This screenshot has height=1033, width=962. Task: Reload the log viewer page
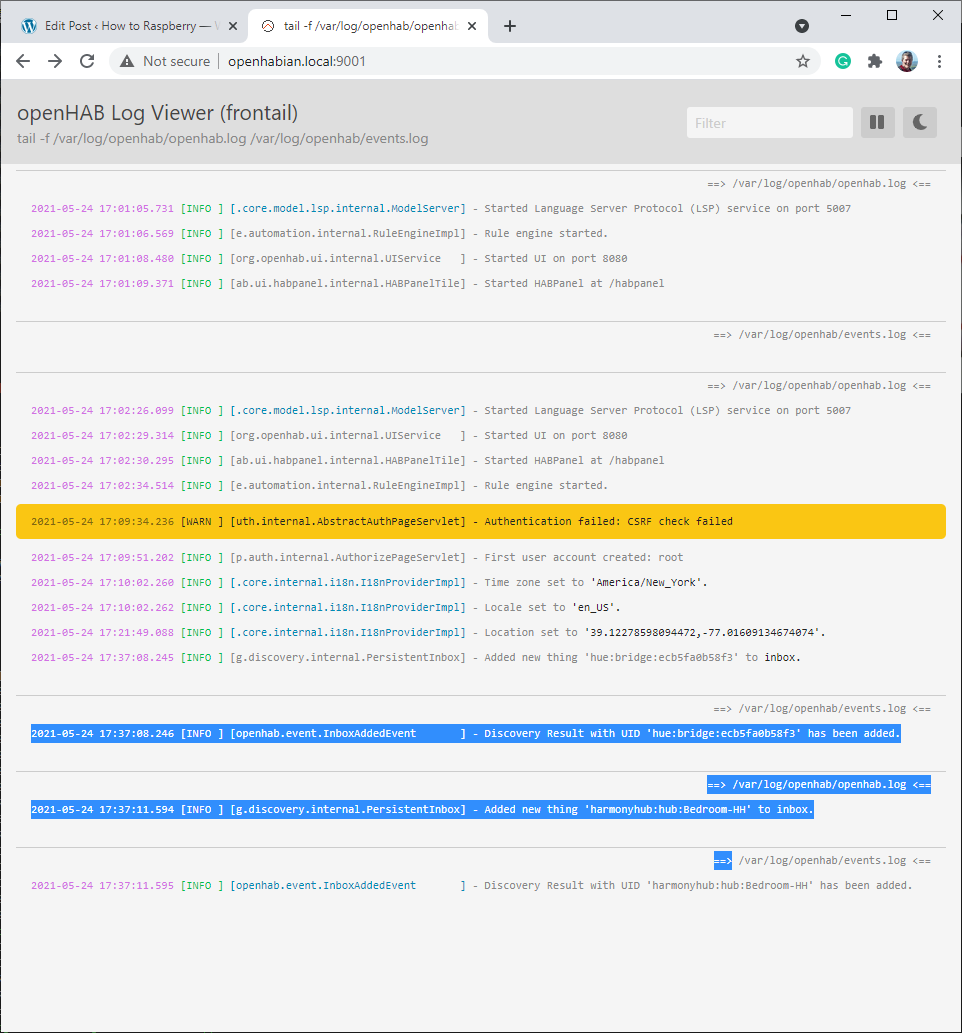(87, 61)
